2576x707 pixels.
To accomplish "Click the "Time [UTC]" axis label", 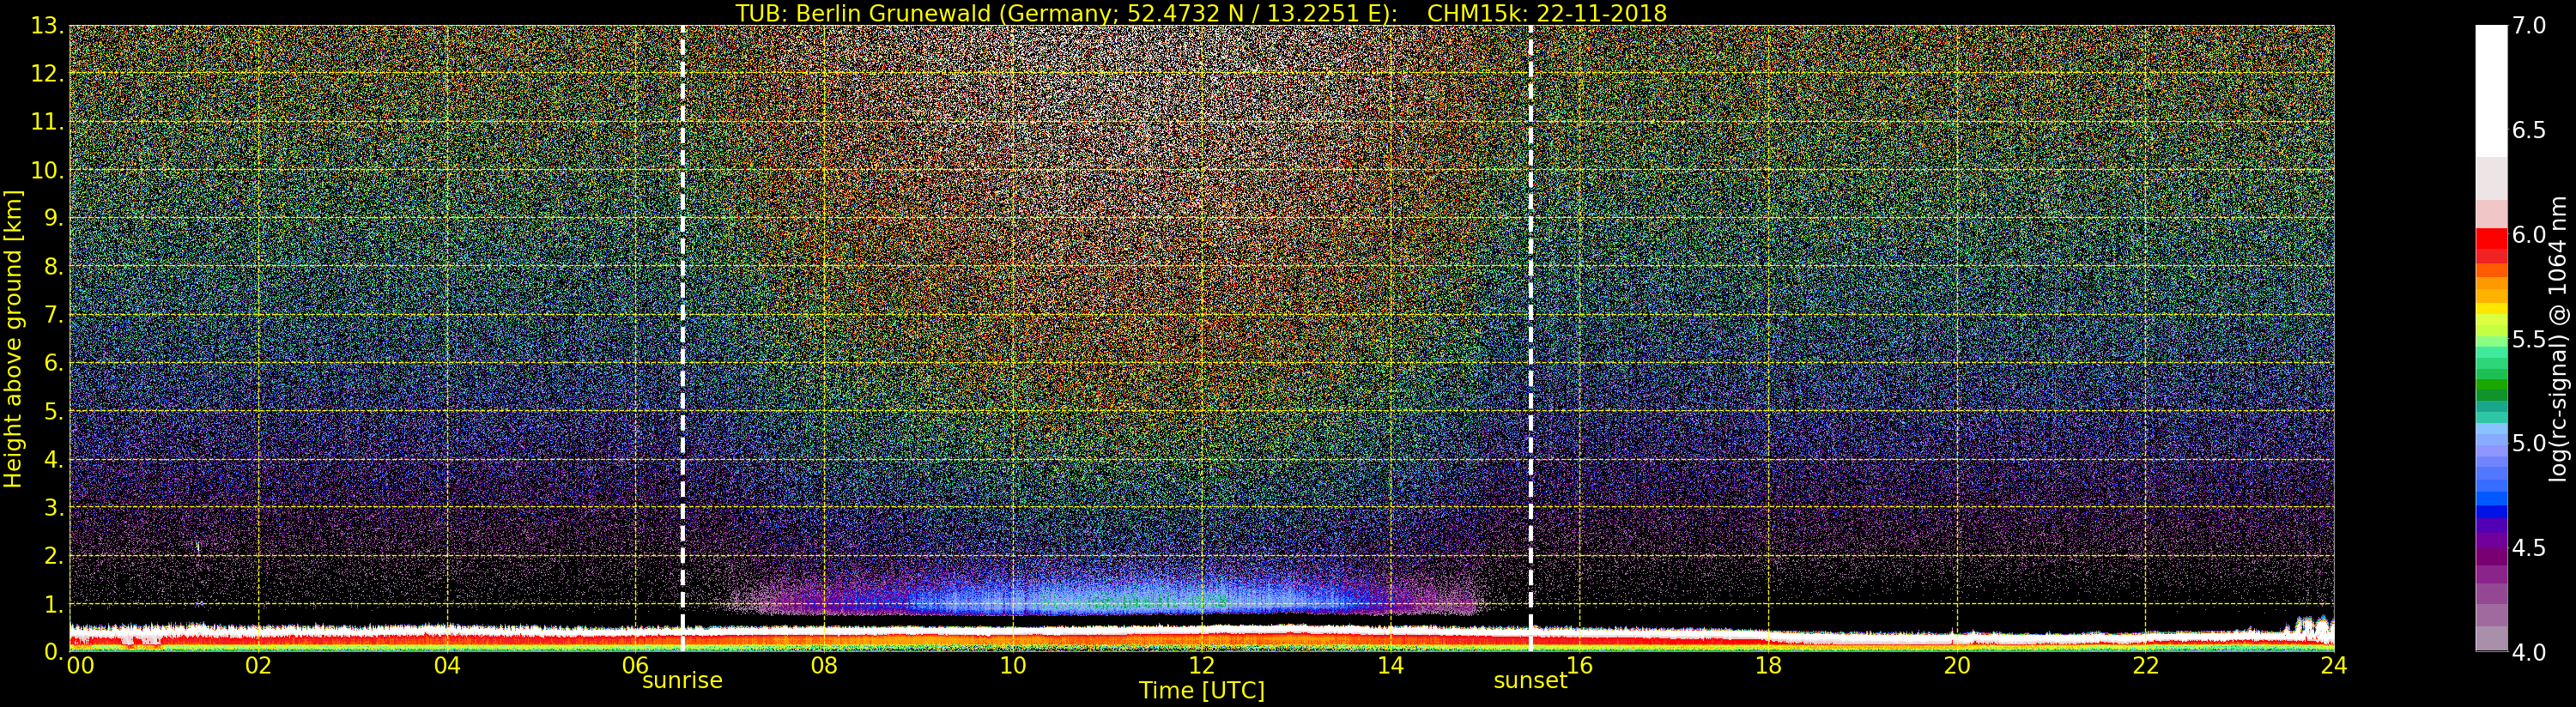I will pos(1201,691).
